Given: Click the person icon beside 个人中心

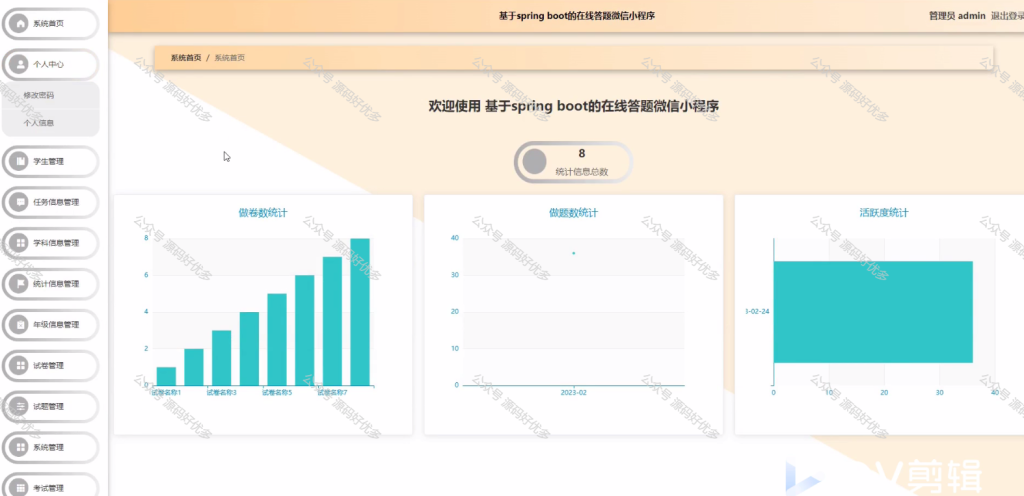Looking at the screenshot, I should pos(20,64).
